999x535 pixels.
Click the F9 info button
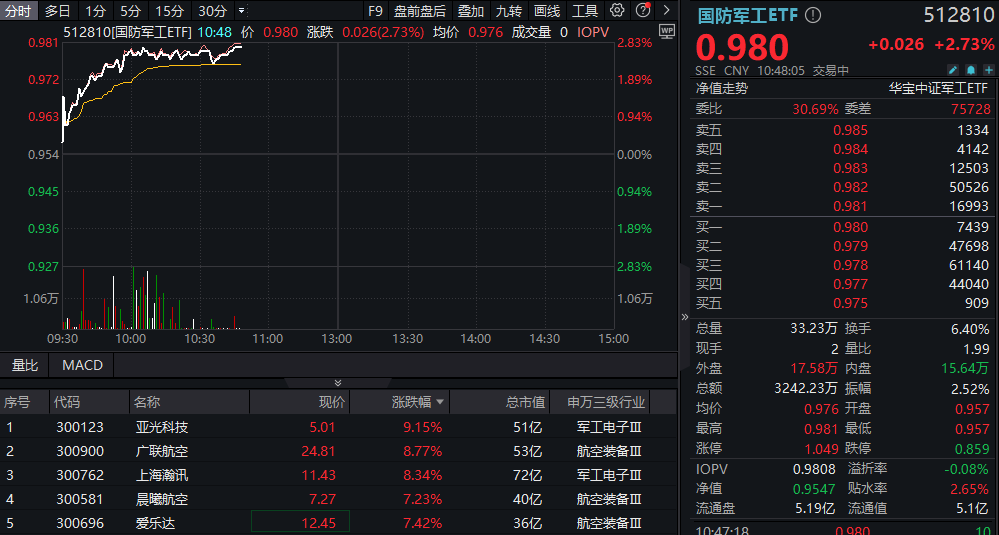[375, 11]
